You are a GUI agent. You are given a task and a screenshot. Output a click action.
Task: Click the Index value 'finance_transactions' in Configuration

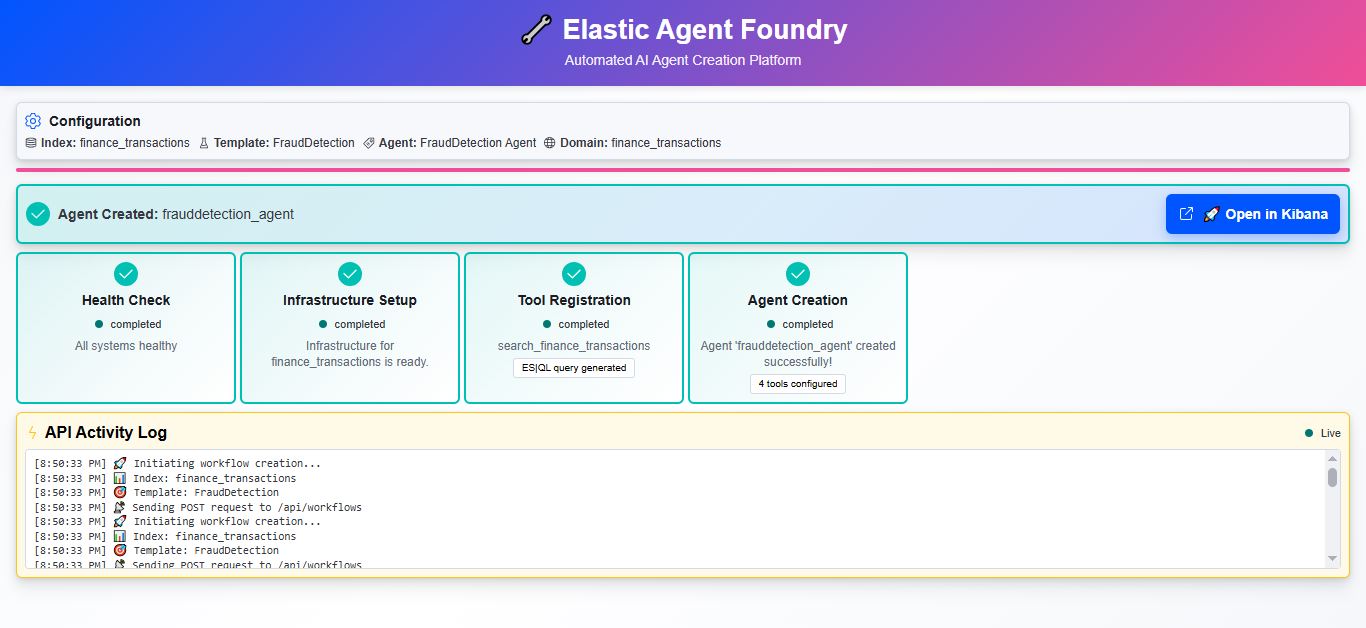[135, 143]
